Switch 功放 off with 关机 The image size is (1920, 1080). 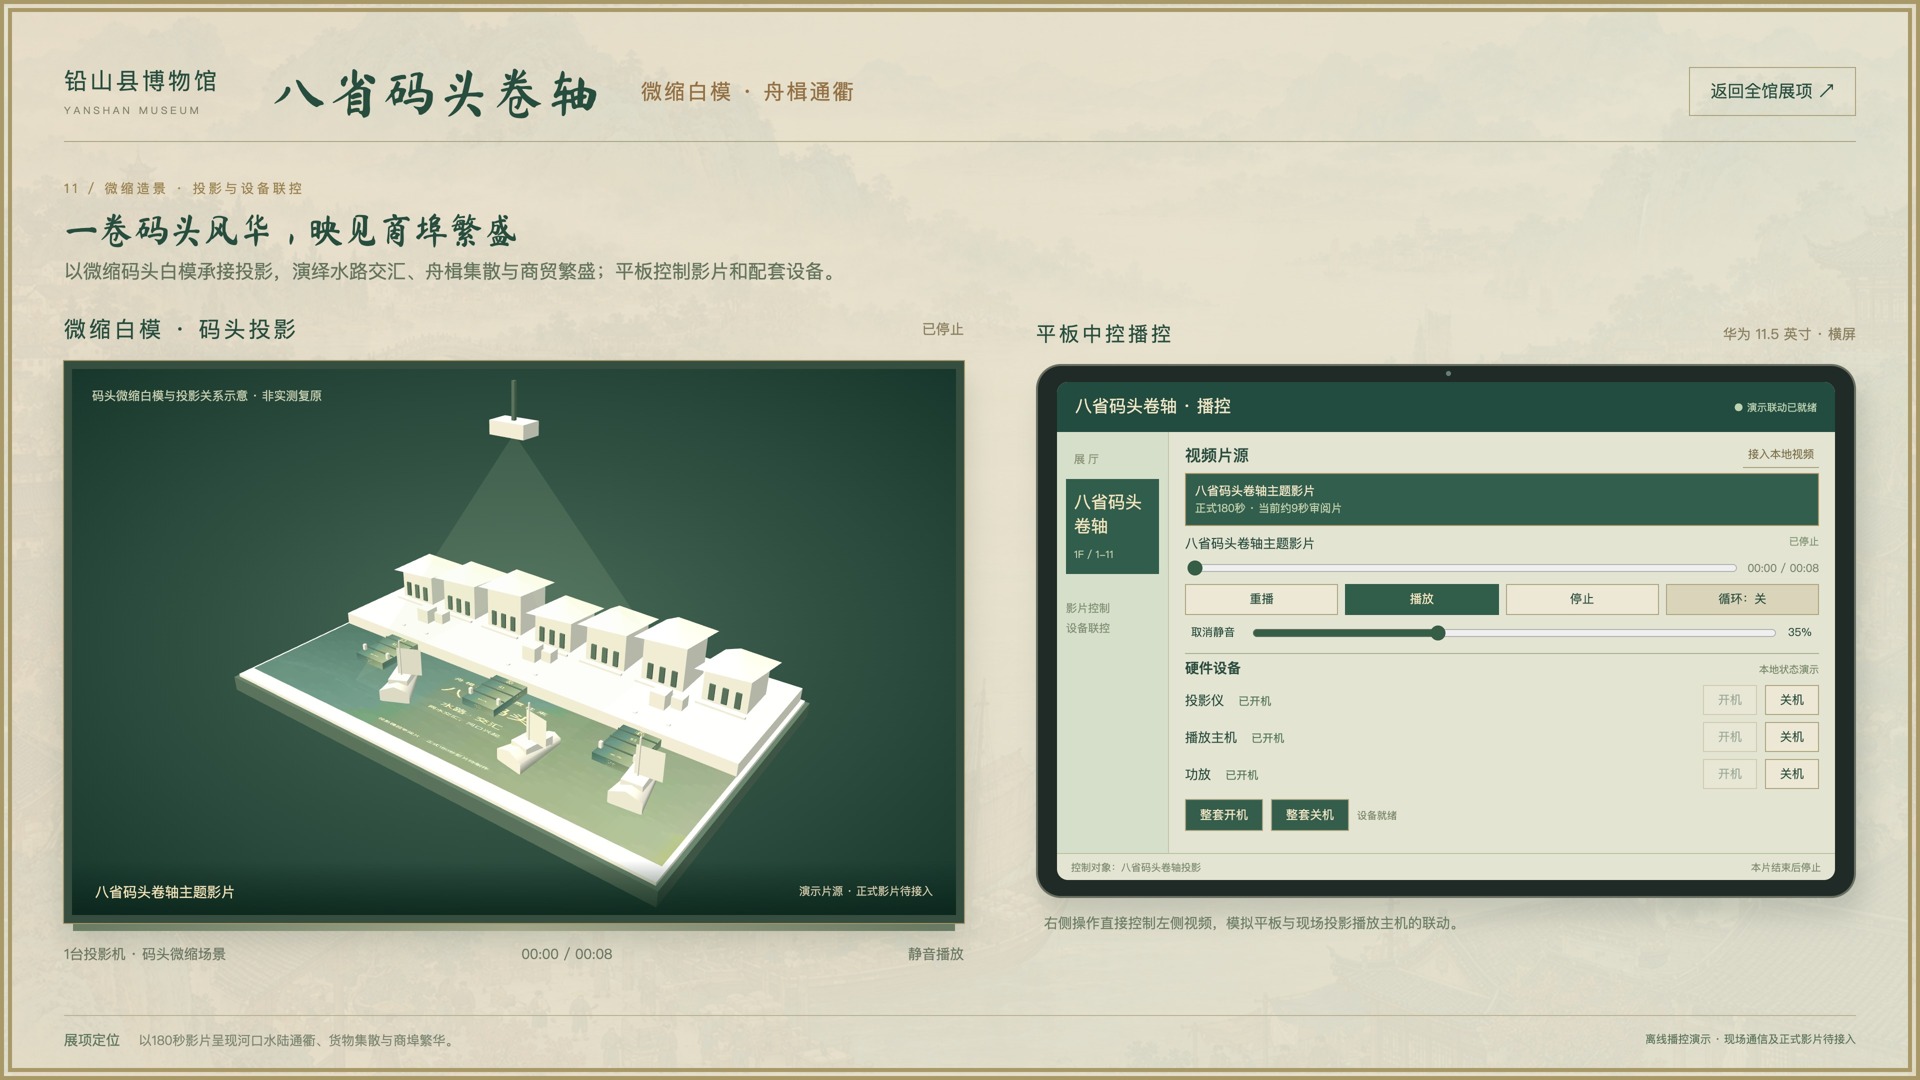coord(1791,774)
